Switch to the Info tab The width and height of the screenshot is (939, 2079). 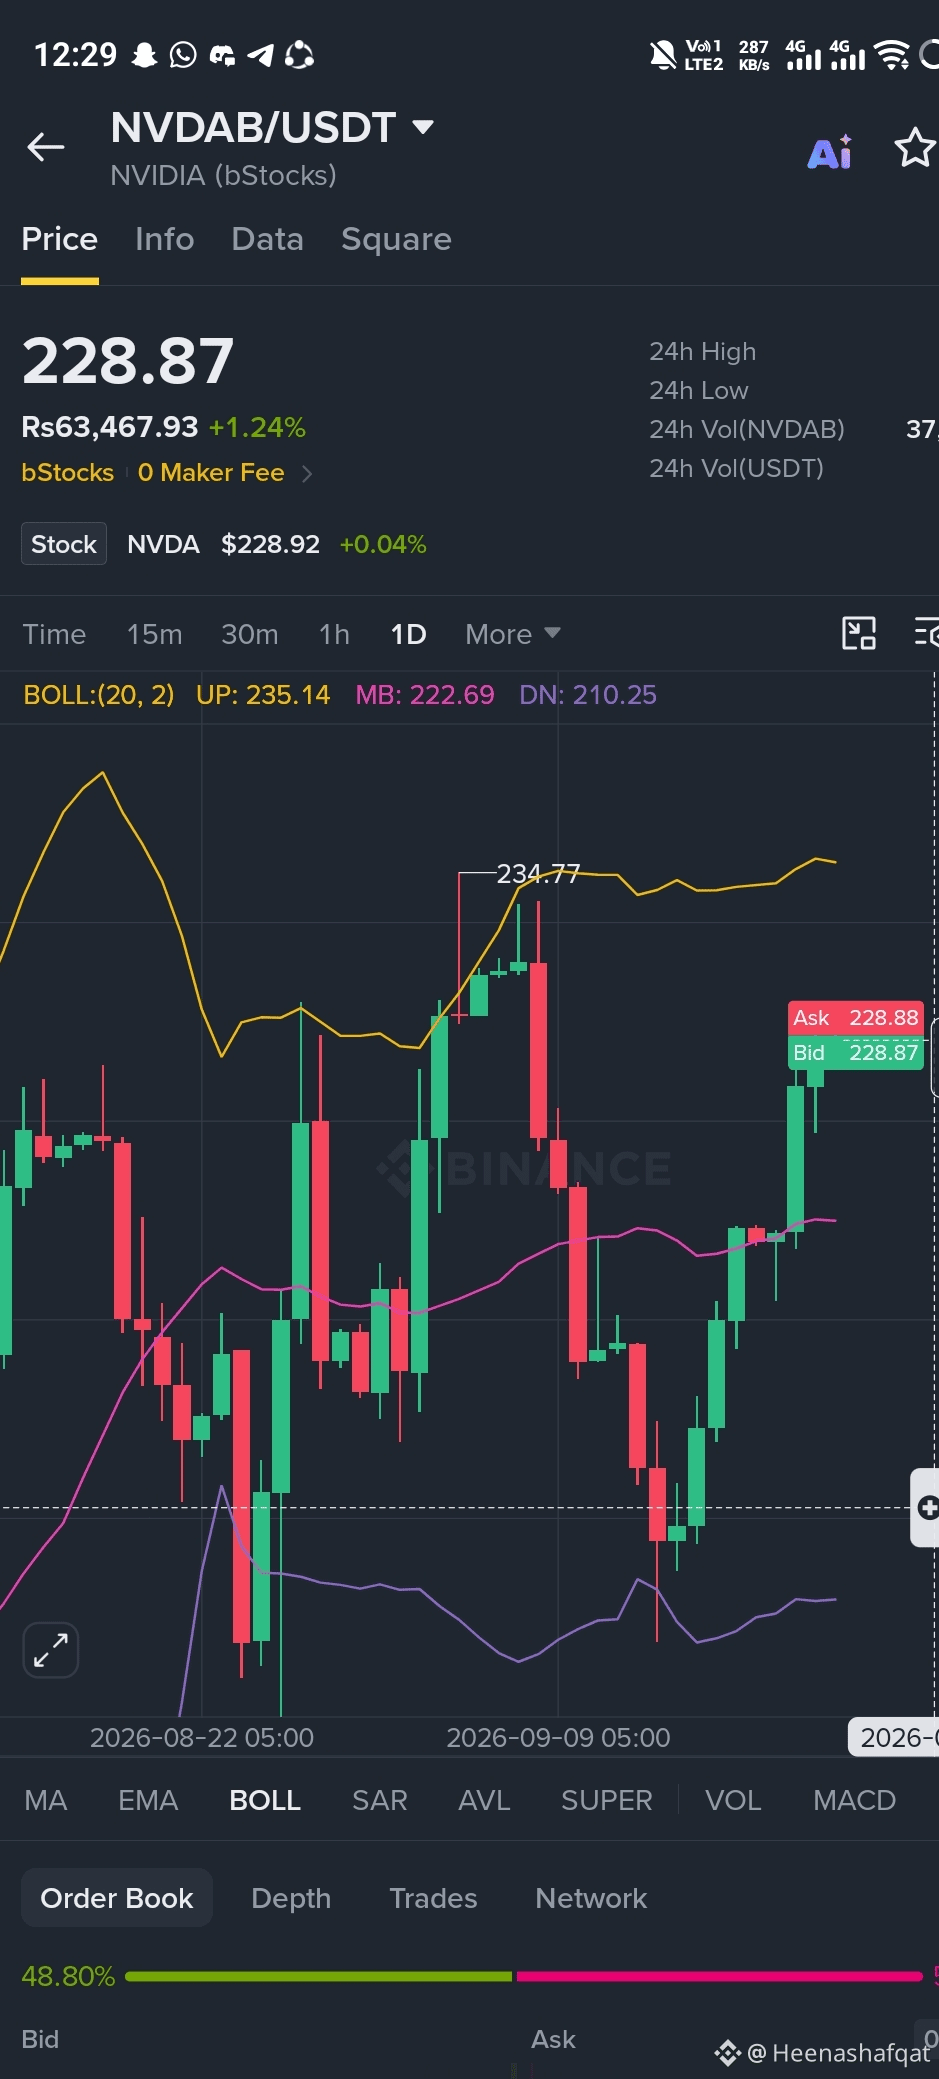tap(165, 239)
